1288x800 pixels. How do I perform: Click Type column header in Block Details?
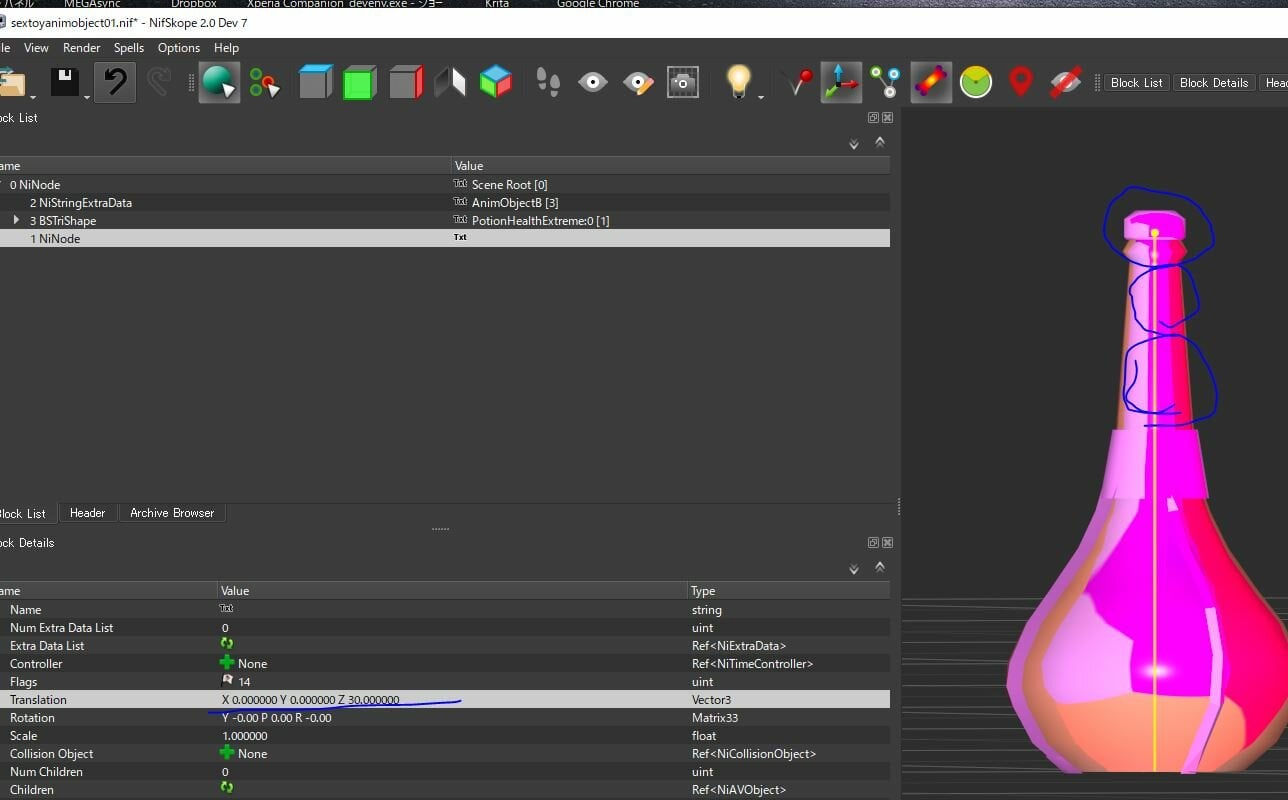tap(789, 591)
